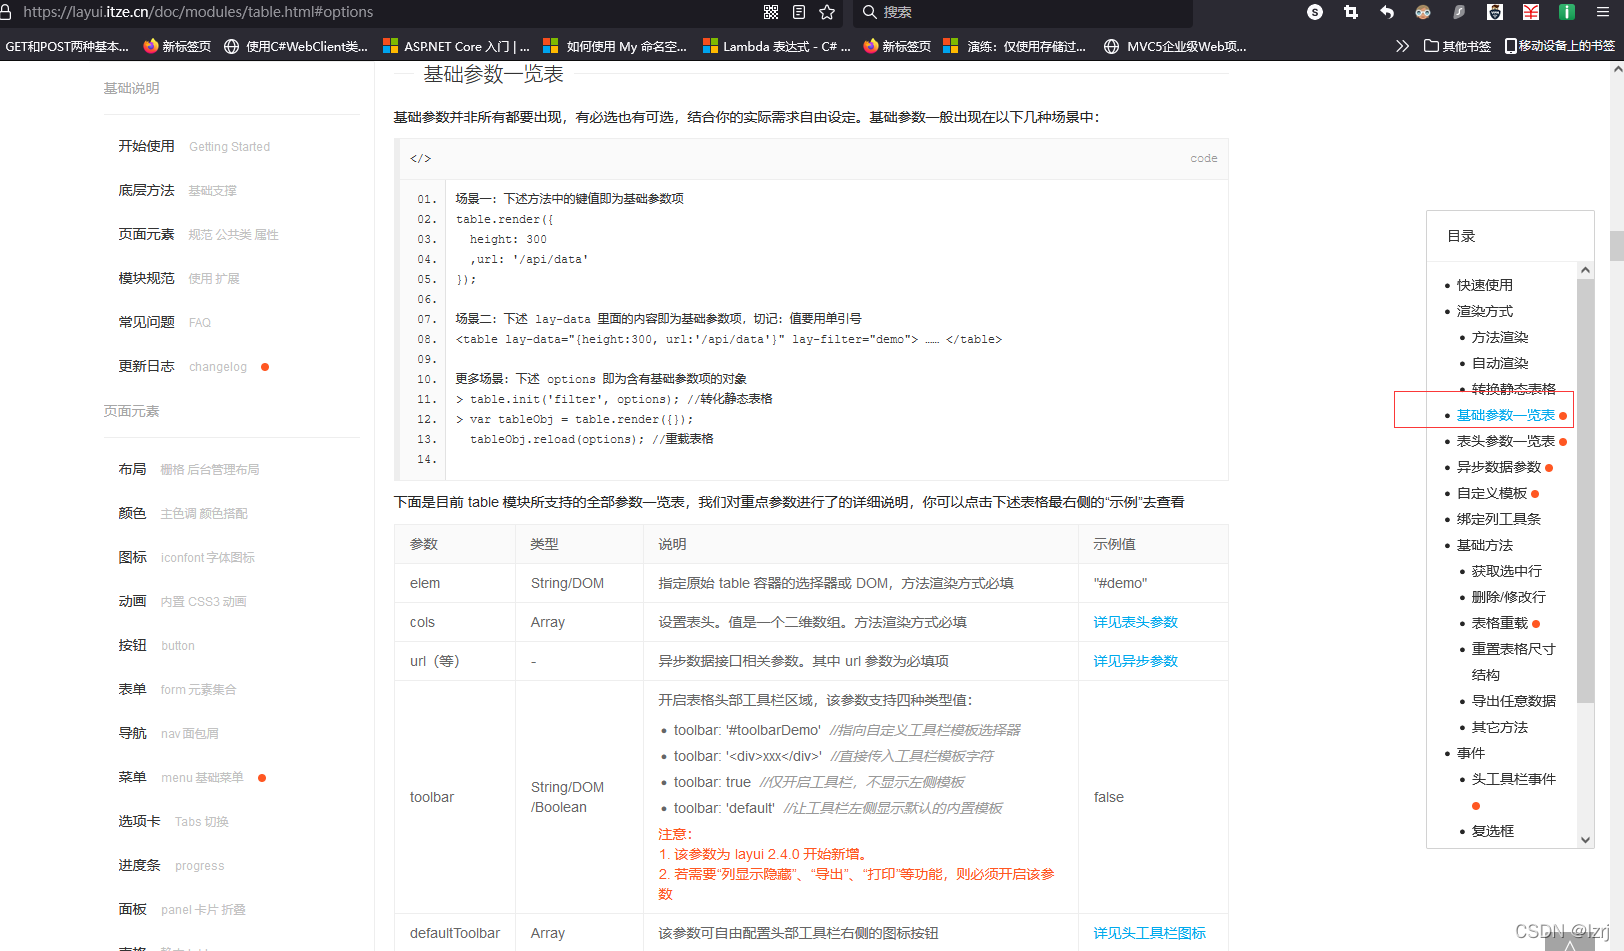This screenshot has height=951, width=1624.
Task: Open 其他书签 bookmarks folder
Action: point(1458,46)
